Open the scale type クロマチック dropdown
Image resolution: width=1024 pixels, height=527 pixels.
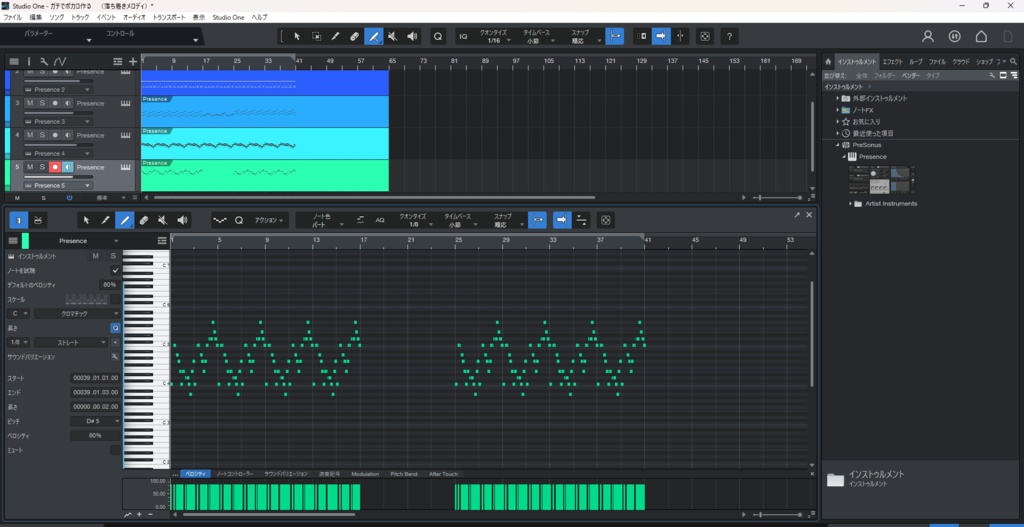(77, 313)
